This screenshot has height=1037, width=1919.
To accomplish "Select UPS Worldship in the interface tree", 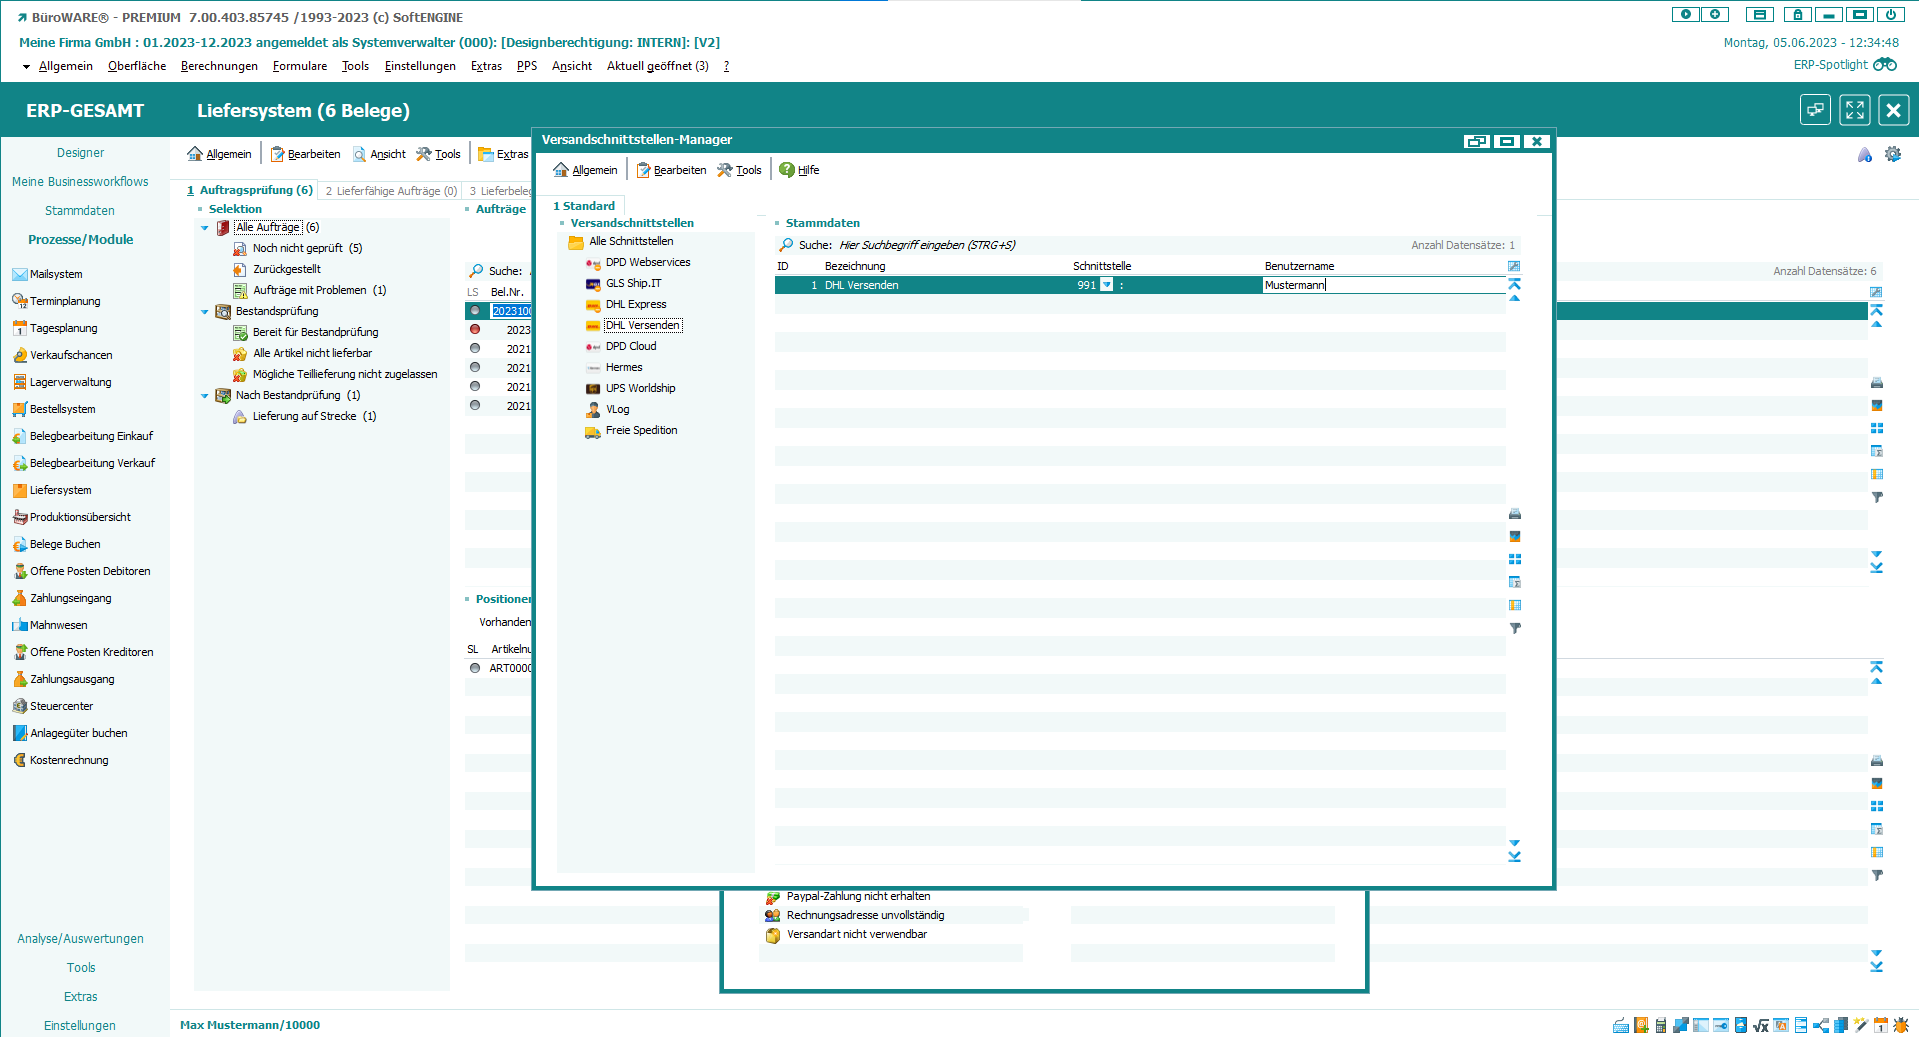I will [640, 388].
